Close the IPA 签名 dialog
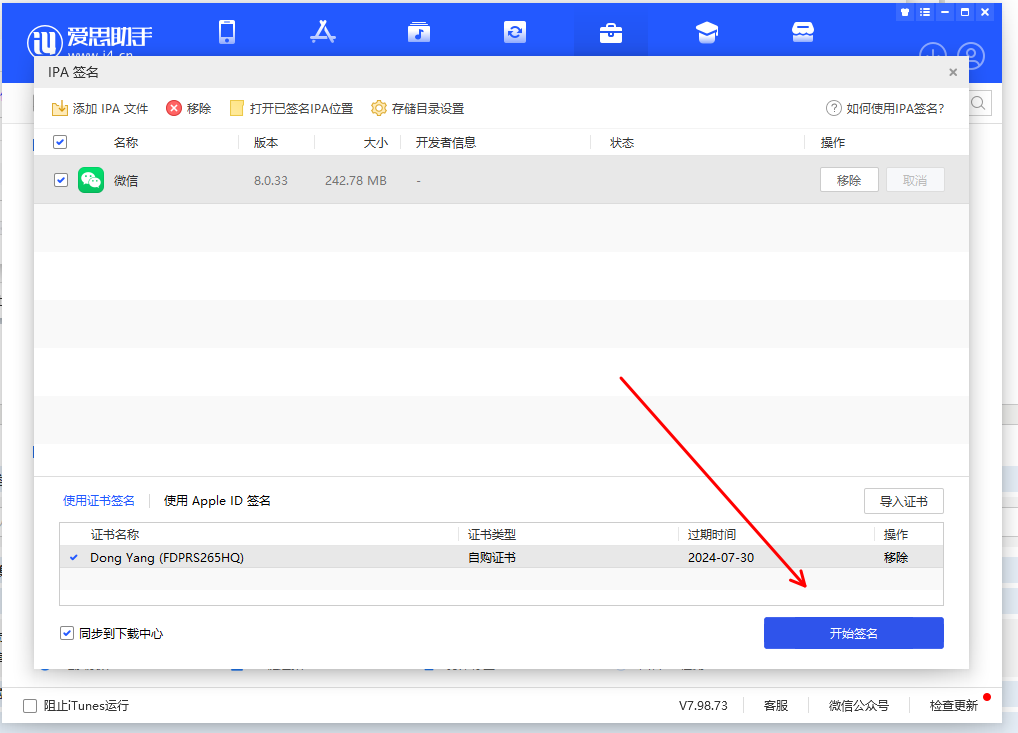1018x733 pixels. click(953, 72)
